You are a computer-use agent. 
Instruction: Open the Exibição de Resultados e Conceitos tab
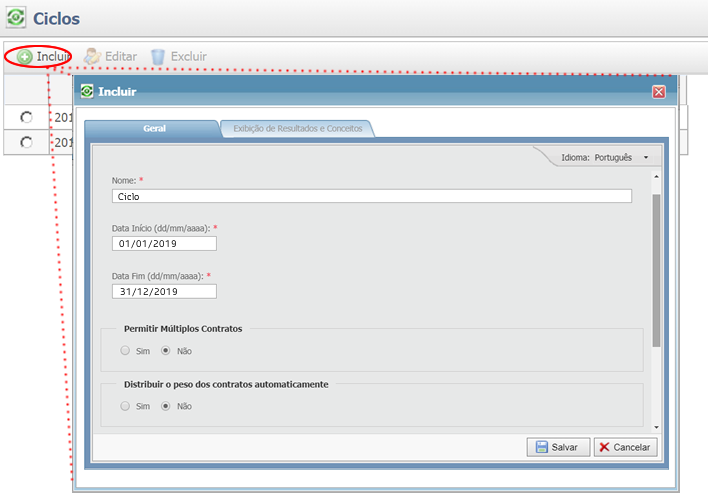pyautogui.click(x=298, y=129)
